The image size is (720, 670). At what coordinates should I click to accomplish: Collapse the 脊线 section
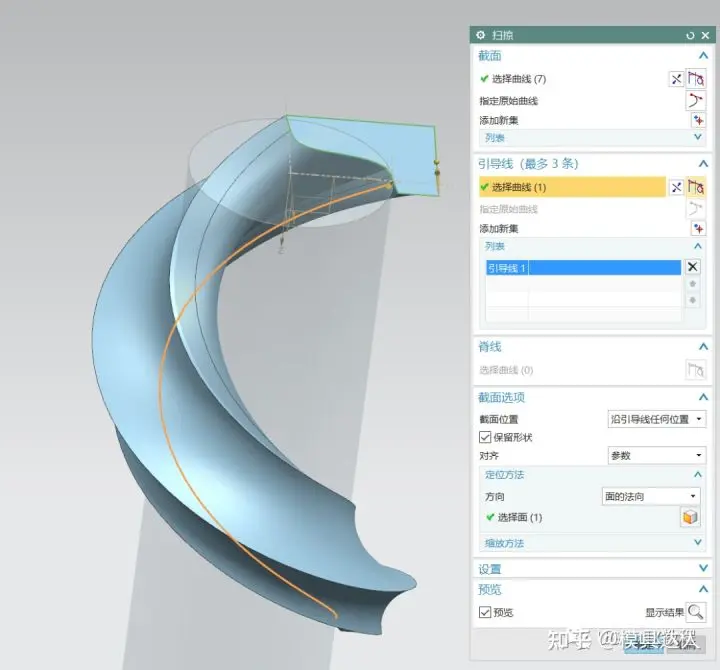703,347
